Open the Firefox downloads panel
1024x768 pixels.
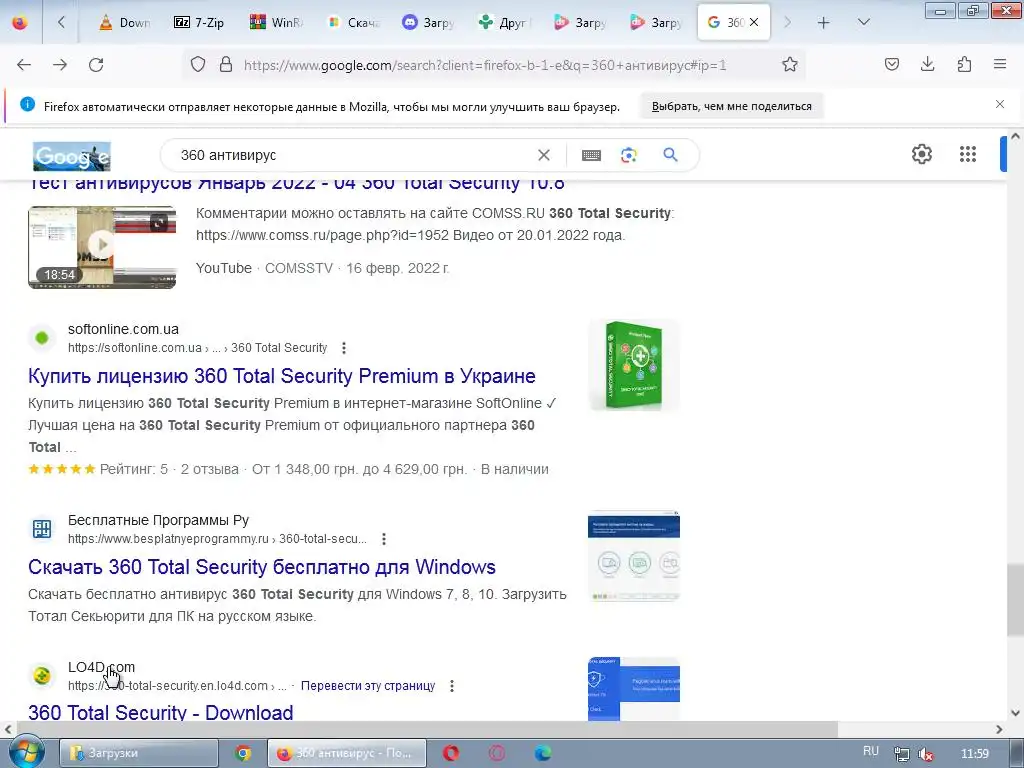(927, 64)
